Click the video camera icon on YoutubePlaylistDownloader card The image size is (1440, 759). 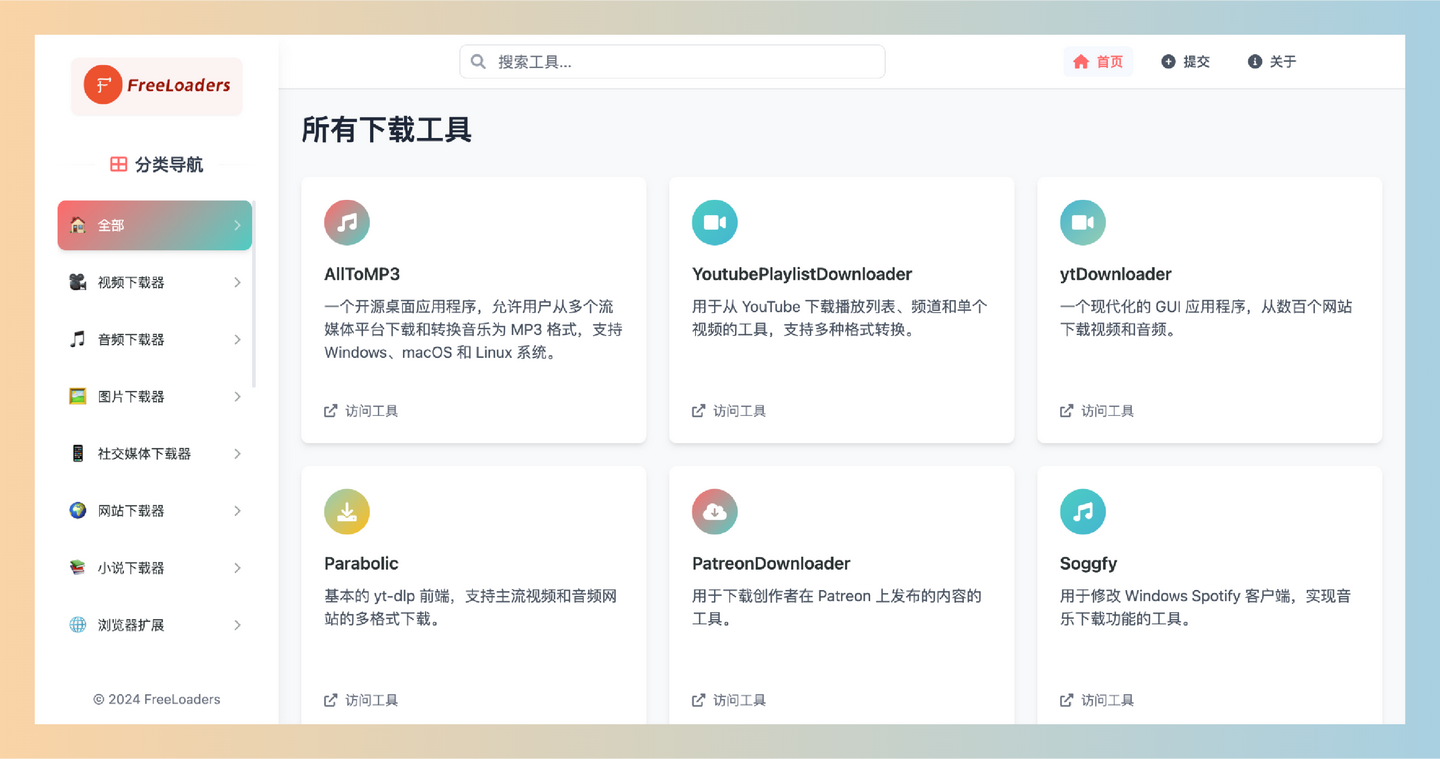coord(715,222)
